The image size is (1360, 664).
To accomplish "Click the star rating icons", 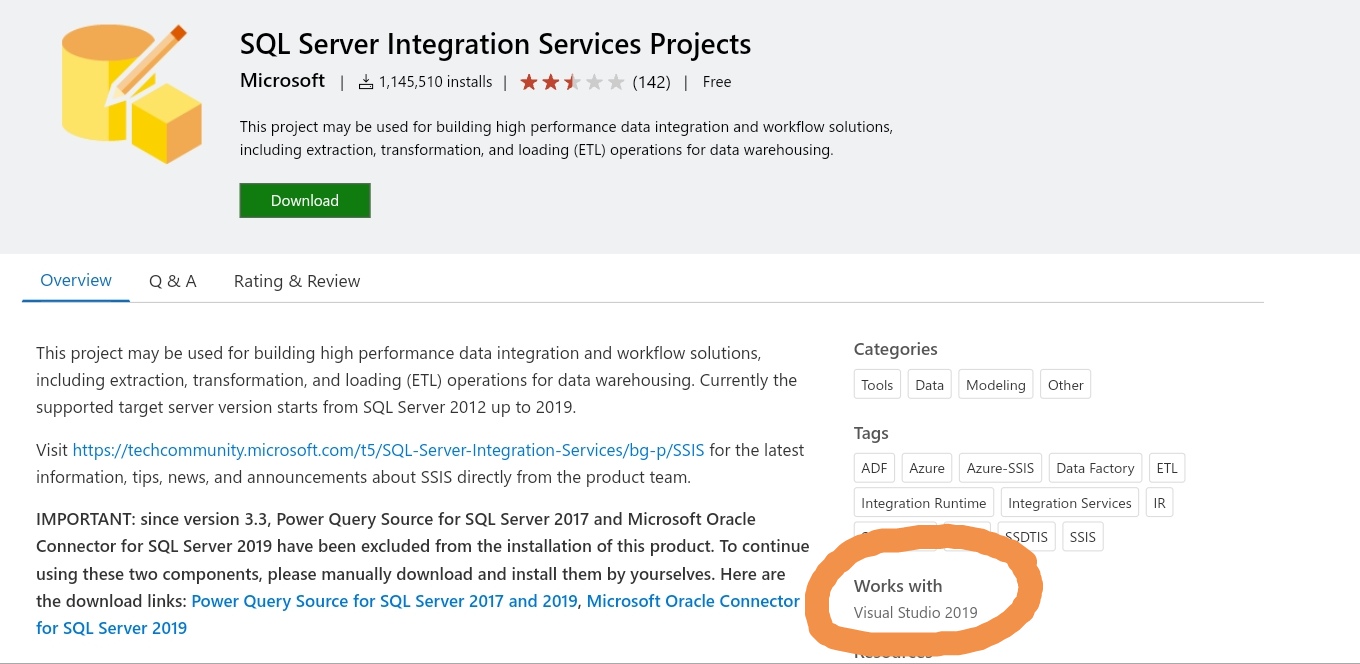I will [x=571, y=82].
